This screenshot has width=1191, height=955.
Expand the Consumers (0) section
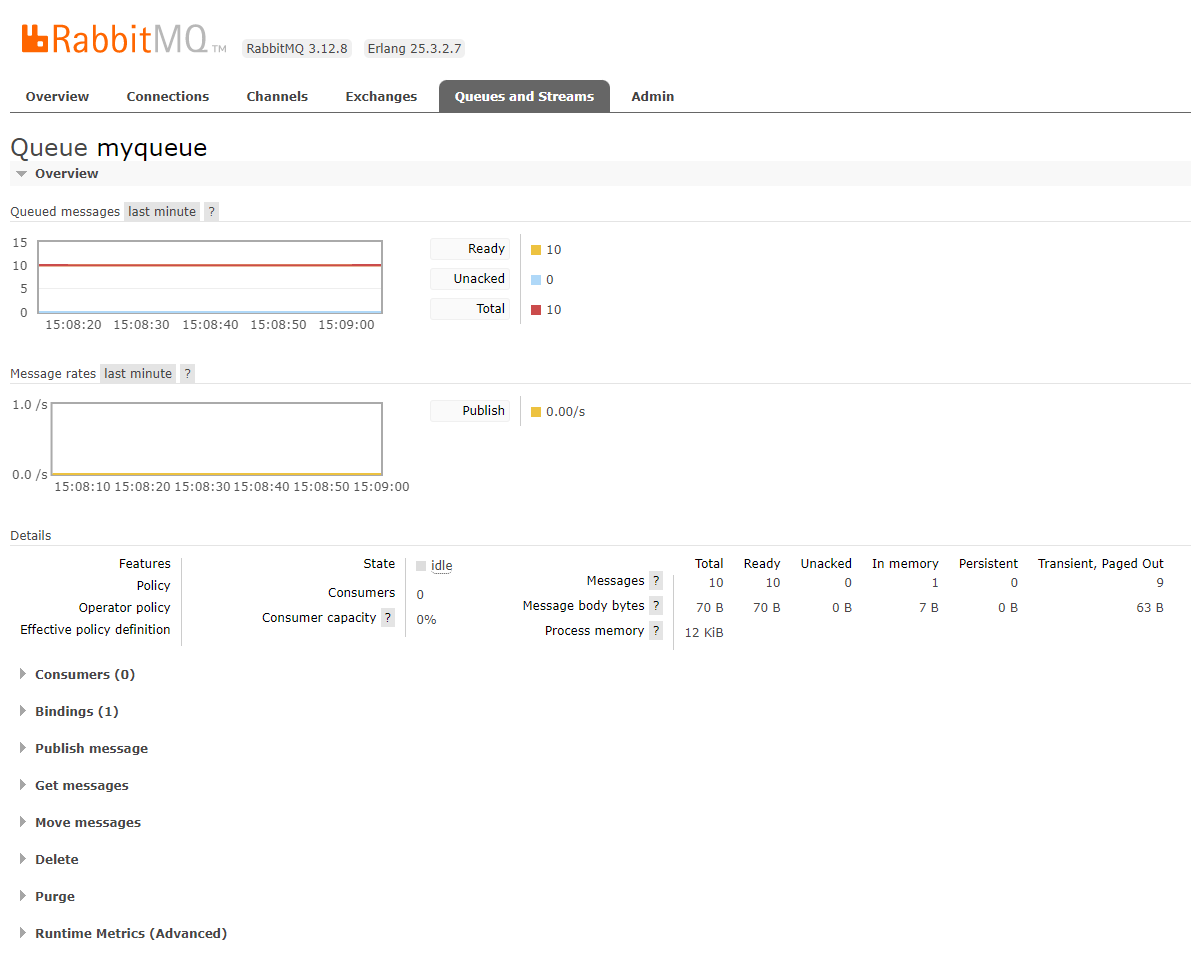(x=84, y=675)
